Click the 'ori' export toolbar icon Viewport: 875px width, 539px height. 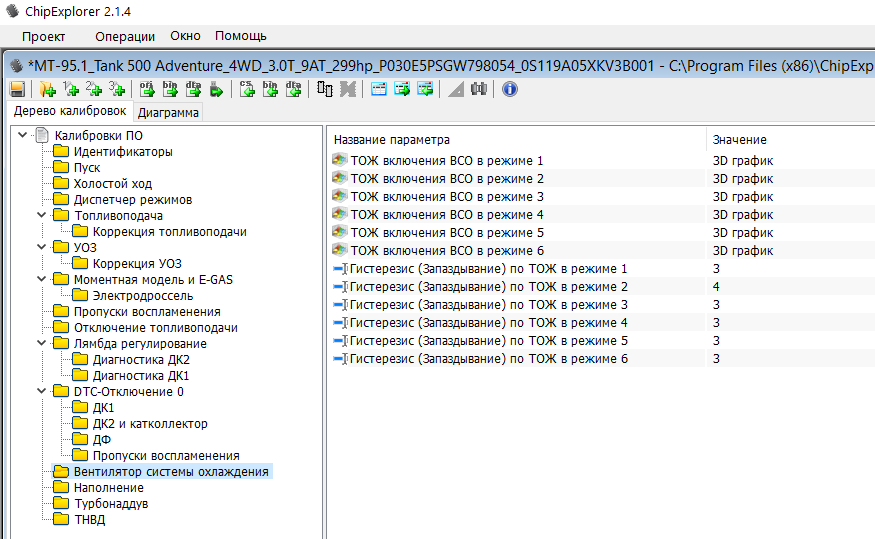coord(147,89)
